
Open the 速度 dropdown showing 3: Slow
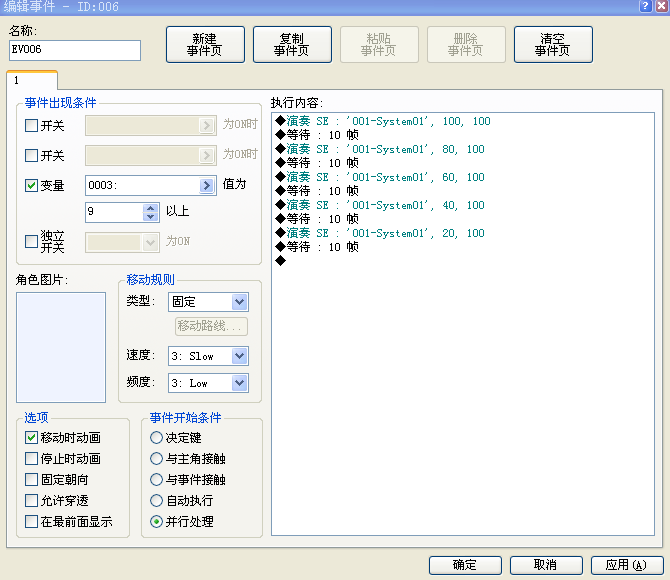[208, 356]
